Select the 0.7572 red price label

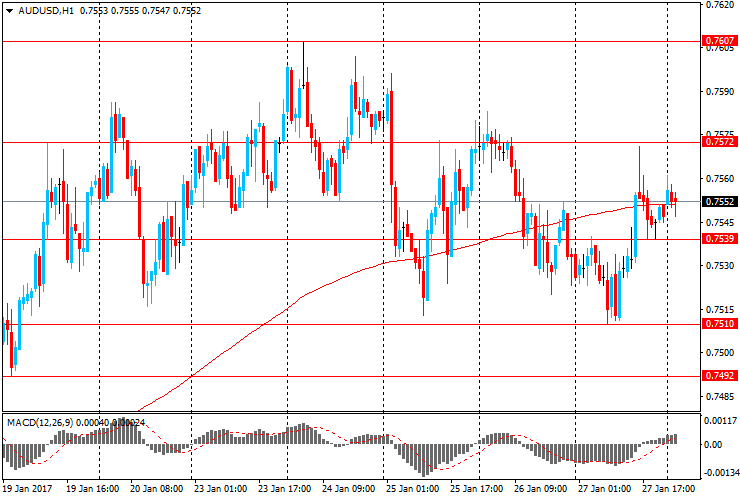720,142
